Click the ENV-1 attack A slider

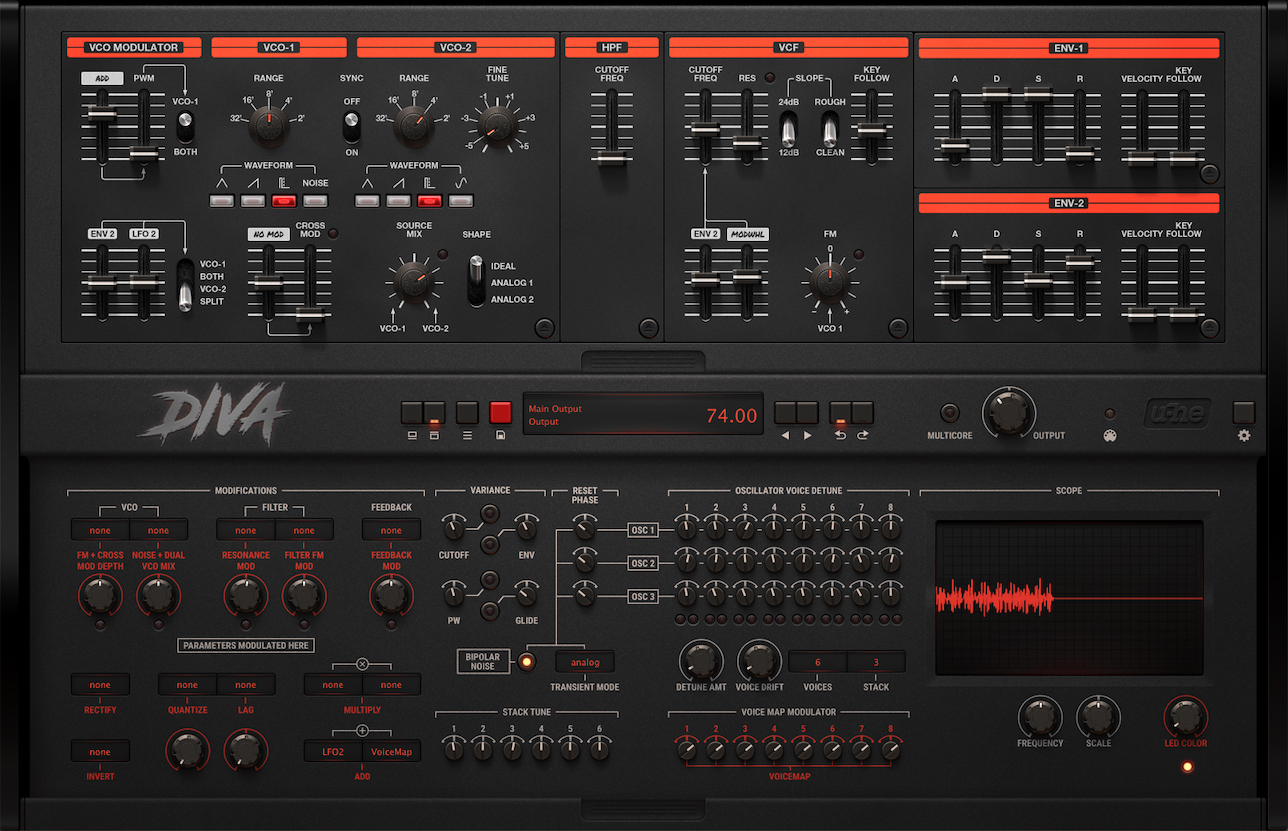(x=955, y=128)
